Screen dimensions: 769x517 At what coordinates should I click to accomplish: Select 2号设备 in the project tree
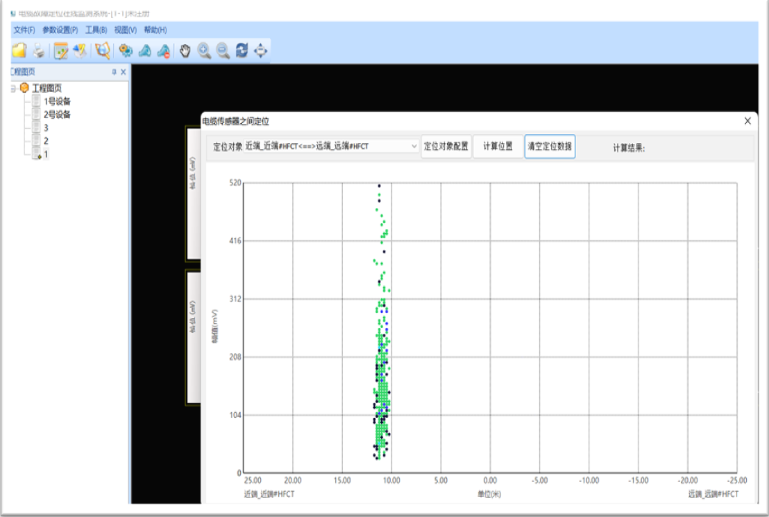coord(57,114)
